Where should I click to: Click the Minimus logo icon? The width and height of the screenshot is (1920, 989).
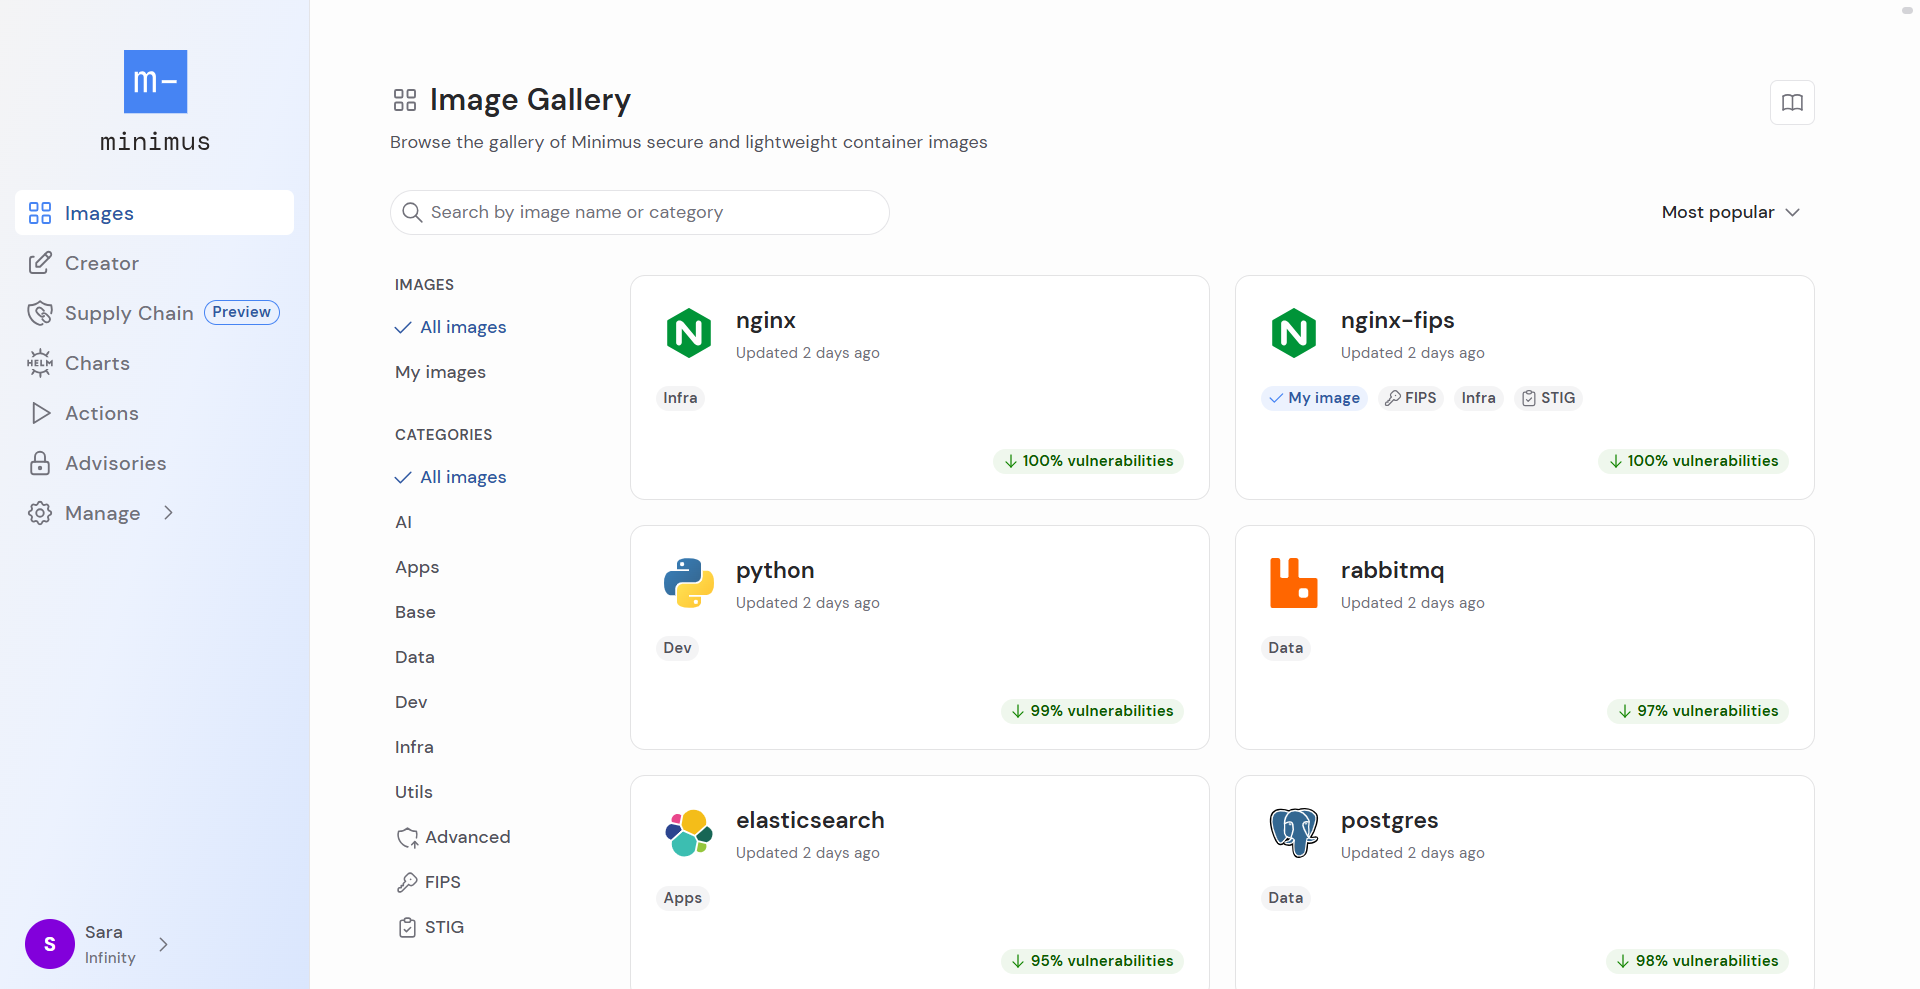point(155,81)
